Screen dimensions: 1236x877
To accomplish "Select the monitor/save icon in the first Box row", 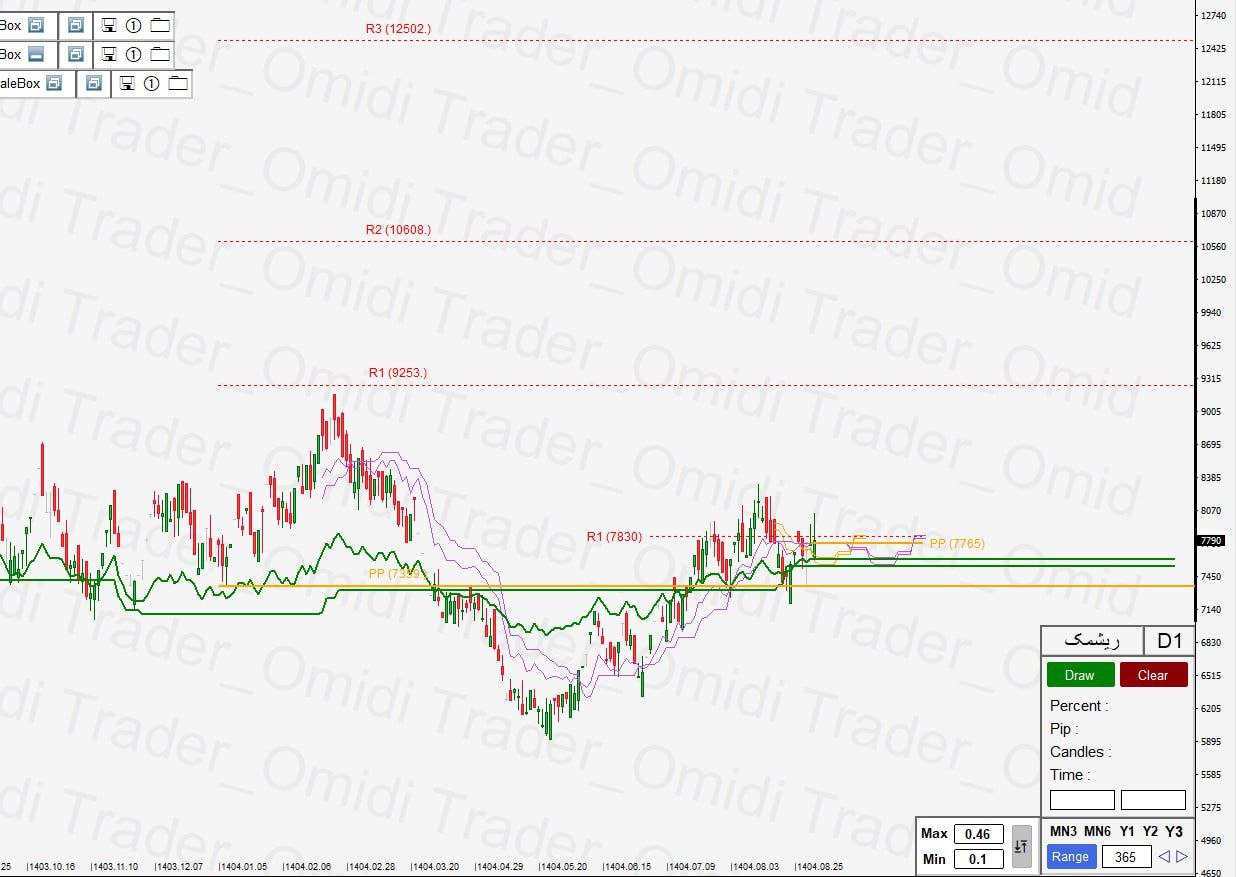I will coord(110,25).
